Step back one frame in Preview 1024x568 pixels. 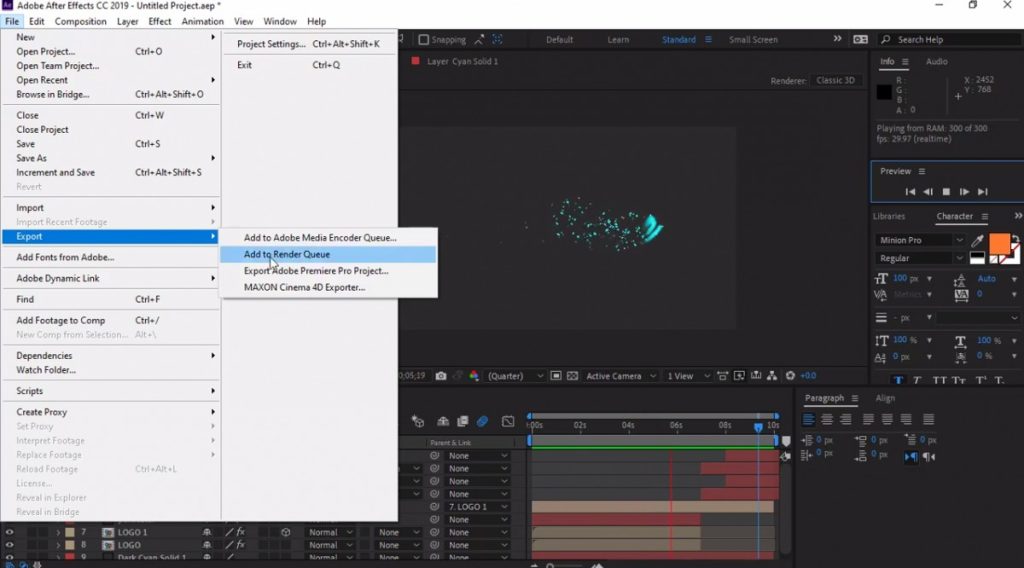point(928,192)
